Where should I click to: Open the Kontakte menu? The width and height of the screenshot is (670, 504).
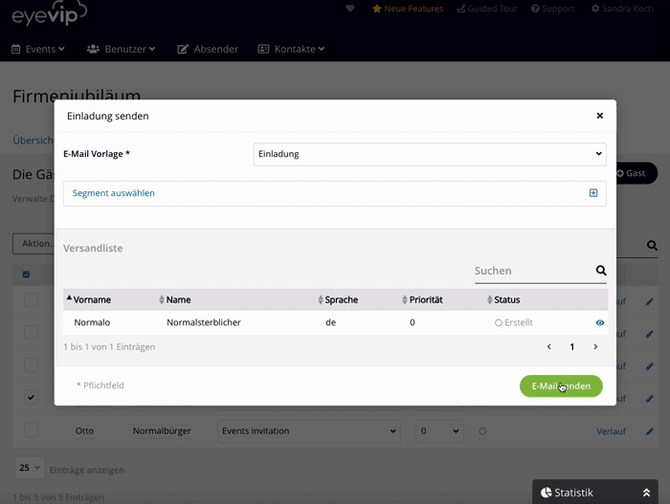291,48
